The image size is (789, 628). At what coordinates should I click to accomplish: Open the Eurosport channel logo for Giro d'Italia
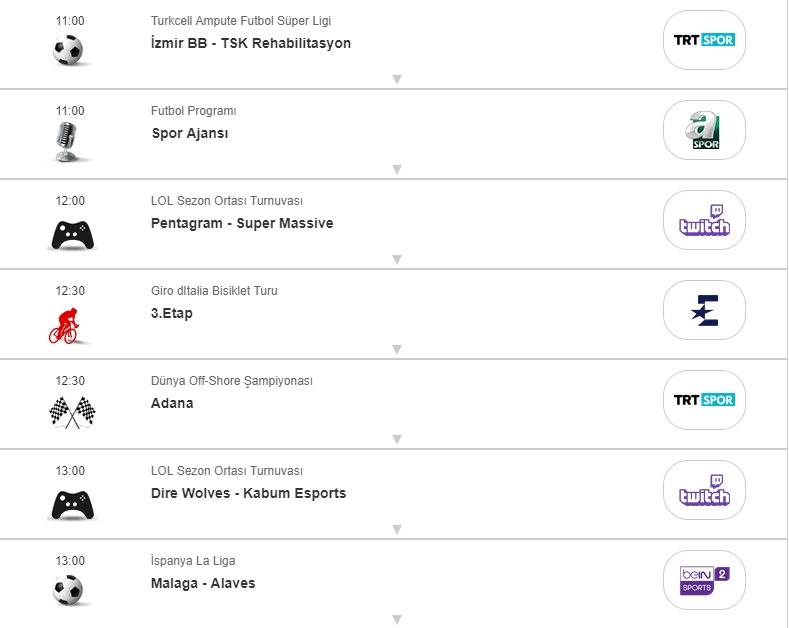click(x=705, y=310)
